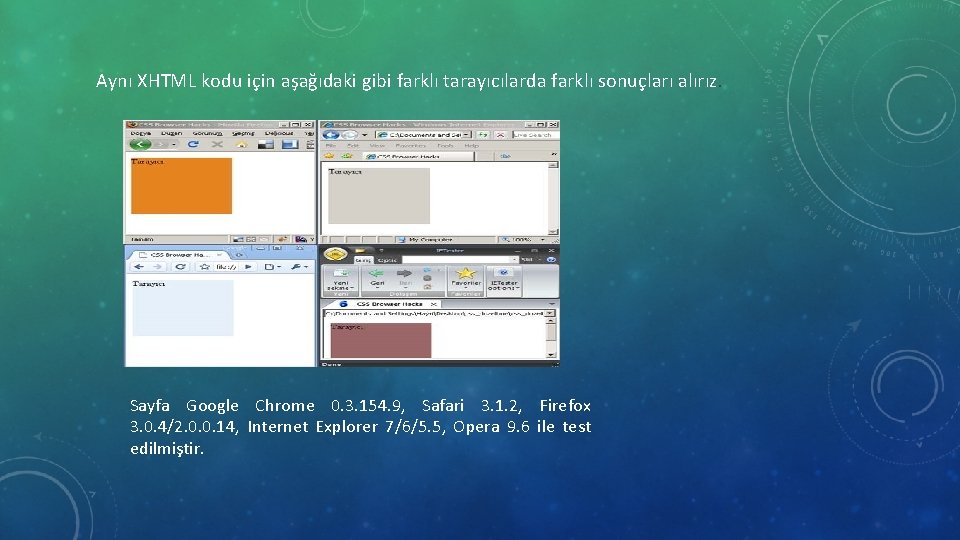Viewport: 960px width, 540px height.
Task: Open the page menu dropdown in Chrome
Action: [x=272, y=266]
